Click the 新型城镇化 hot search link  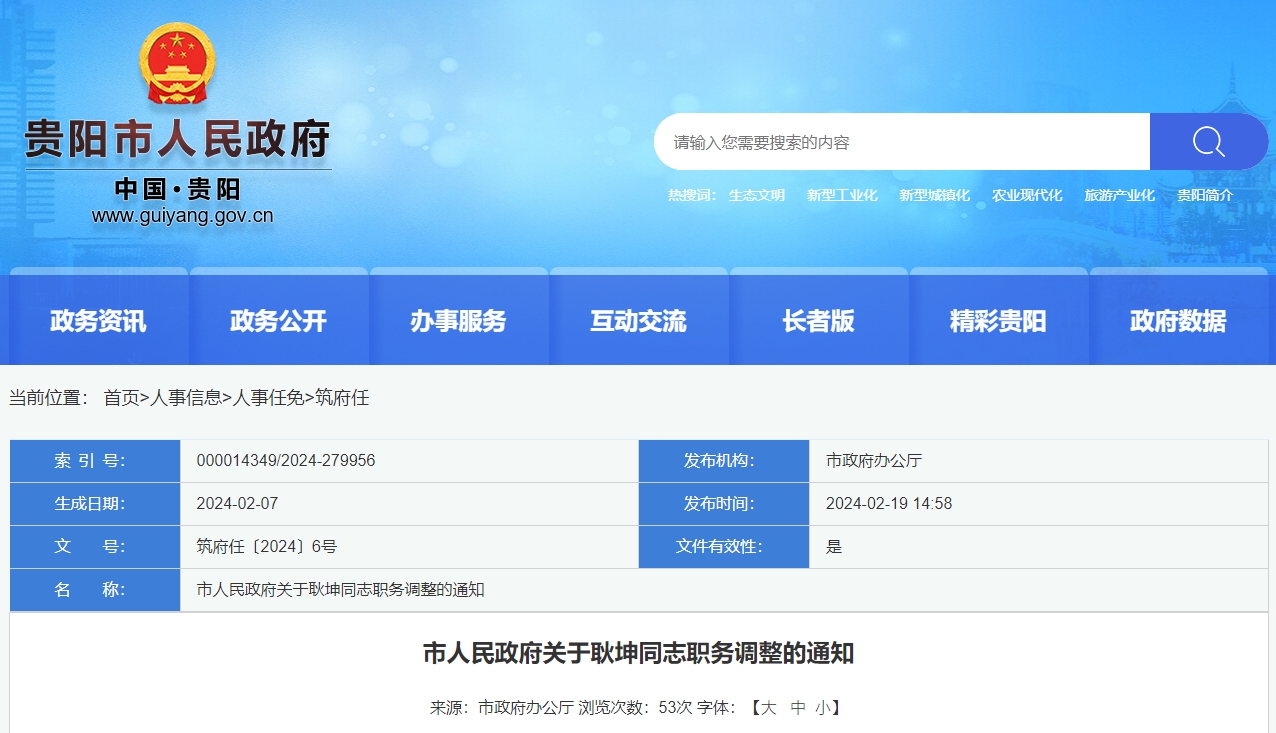click(934, 195)
